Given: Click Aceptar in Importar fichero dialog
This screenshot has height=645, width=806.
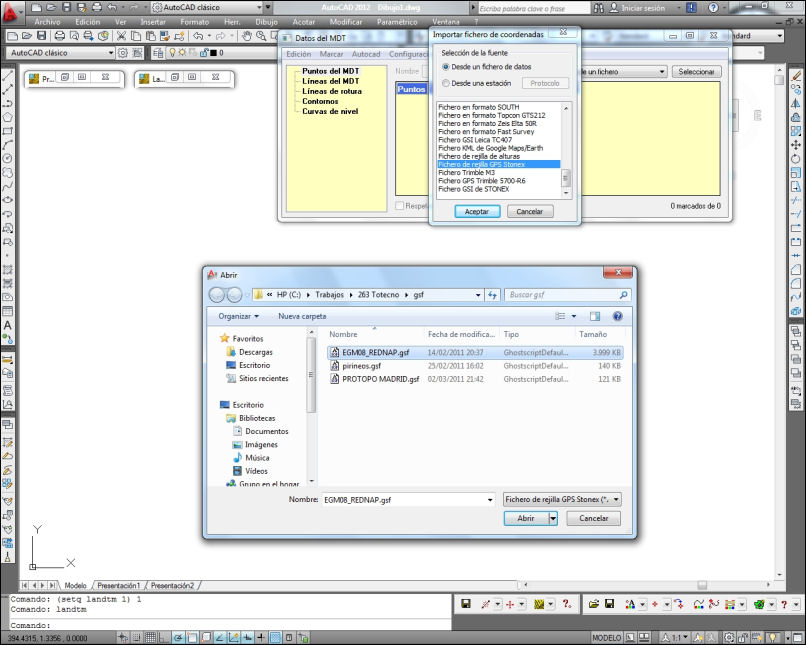Looking at the screenshot, I should point(477,211).
